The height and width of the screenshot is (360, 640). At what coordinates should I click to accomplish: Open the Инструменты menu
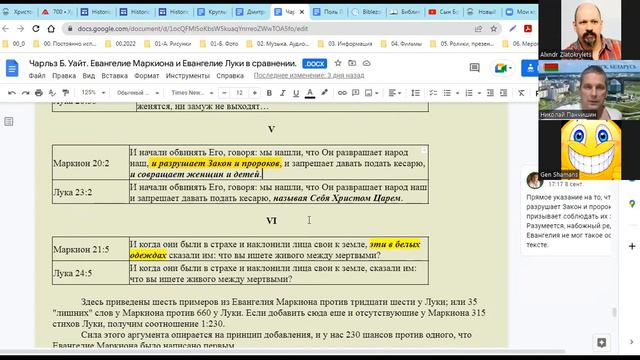pos(188,76)
